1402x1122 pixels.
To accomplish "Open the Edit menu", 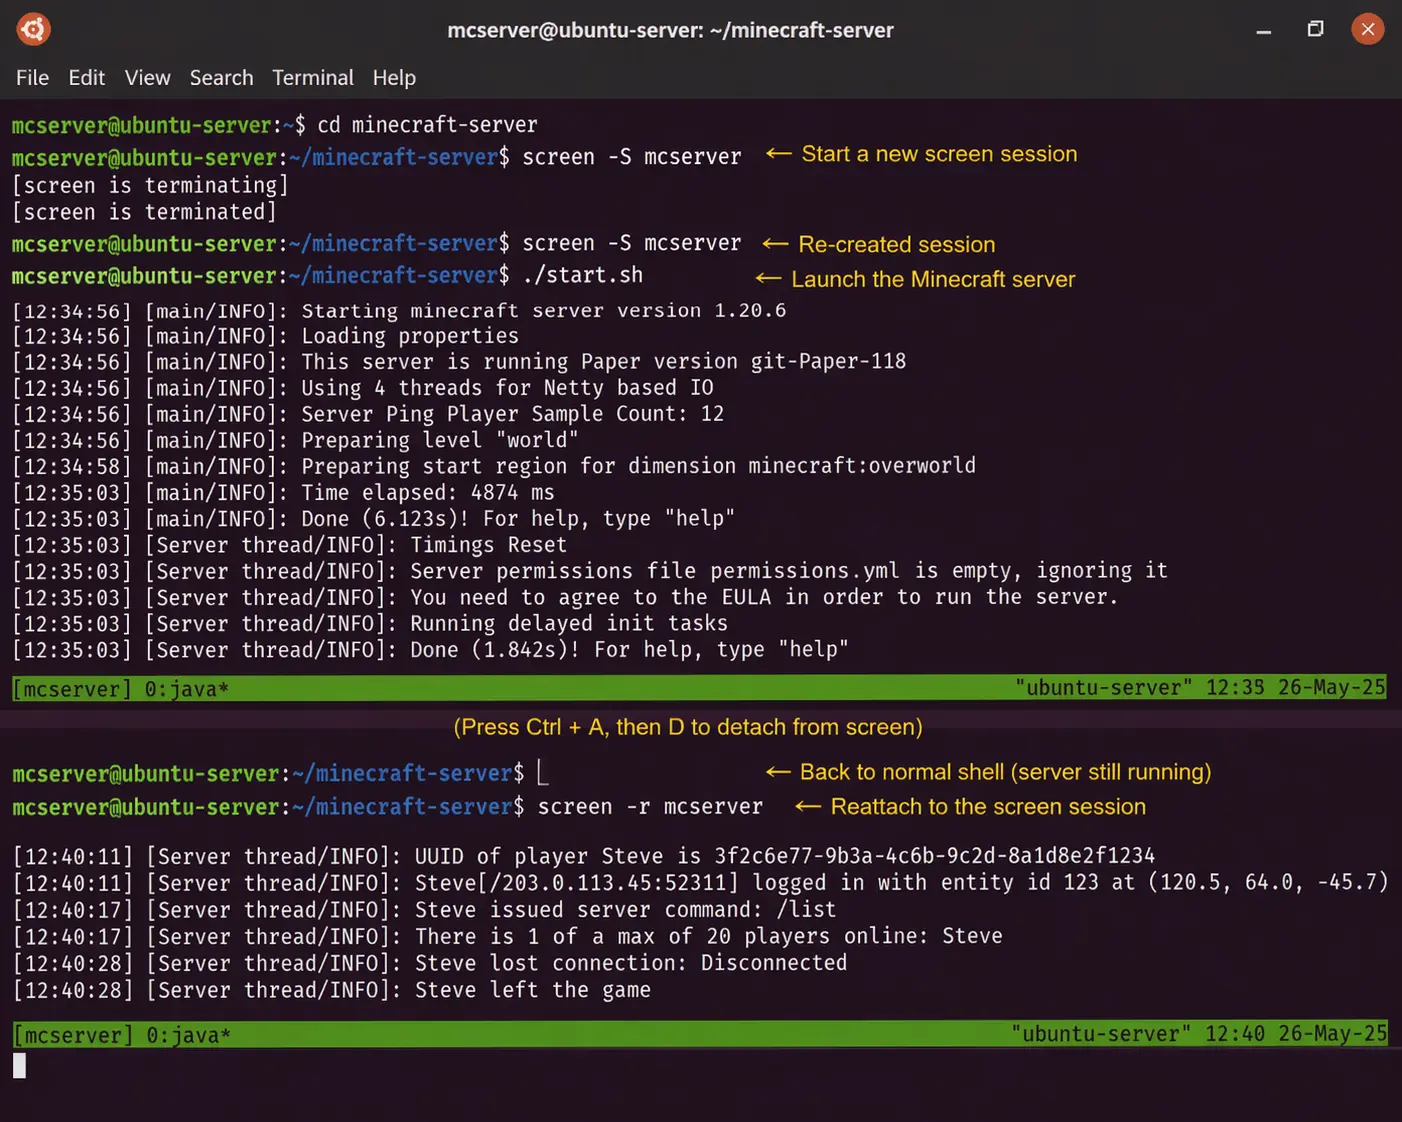I will (86, 77).
